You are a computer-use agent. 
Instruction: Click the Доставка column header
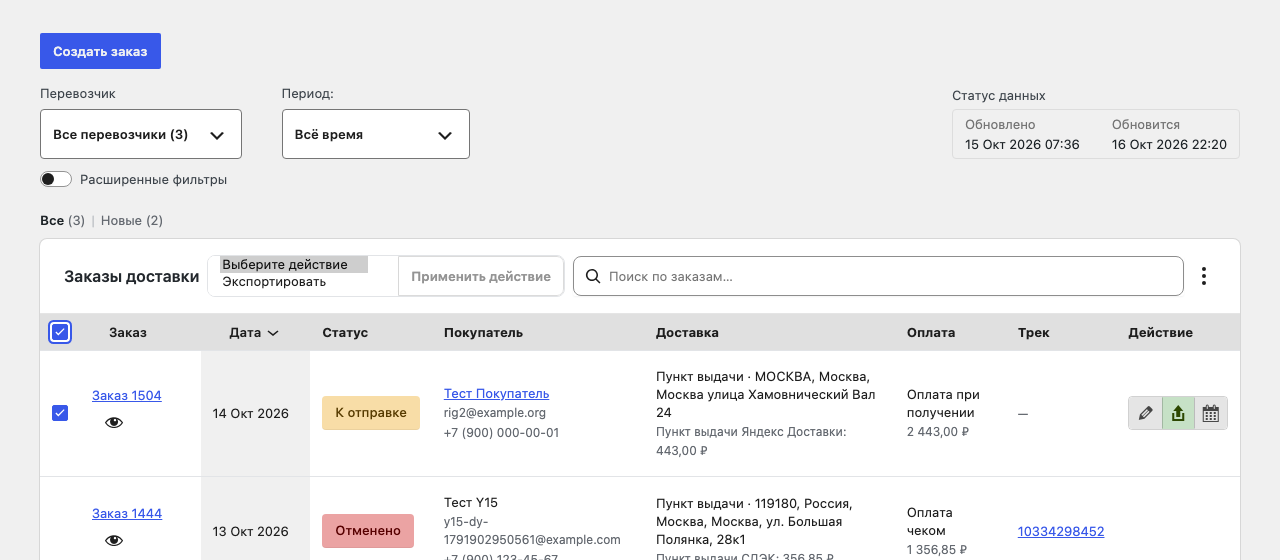[687, 332]
